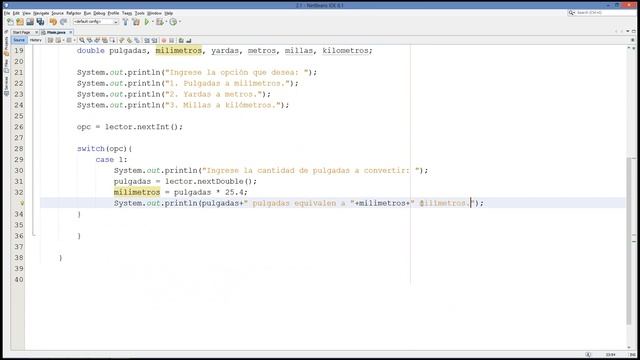Toggle Rectangular Selection icon
The width and height of the screenshot is (640, 360).
(x=112, y=40)
